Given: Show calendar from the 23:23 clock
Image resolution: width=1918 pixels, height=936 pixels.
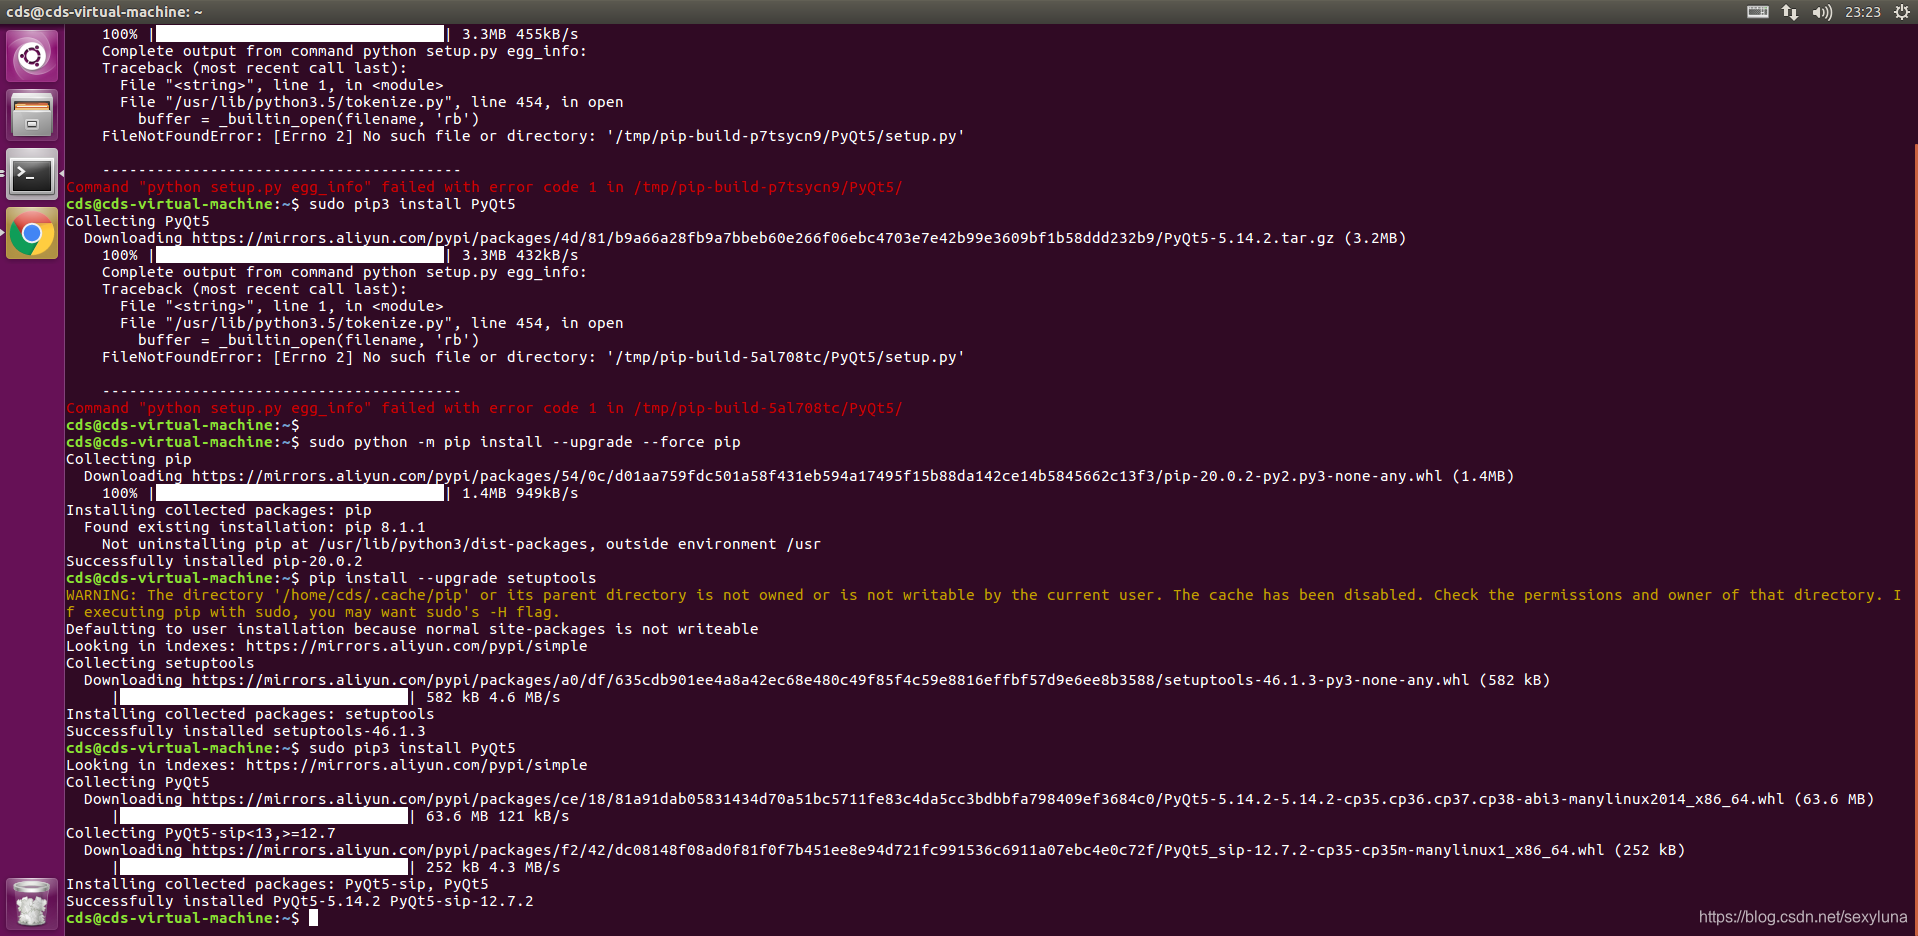Looking at the screenshot, I should pos(1862,12).
